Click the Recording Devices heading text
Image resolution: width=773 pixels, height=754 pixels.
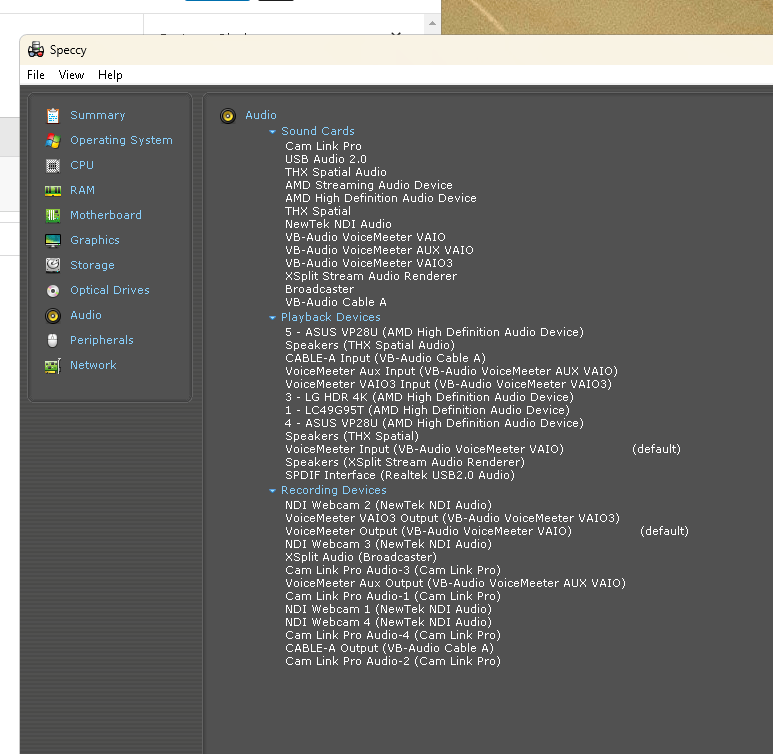click(334, 491)
